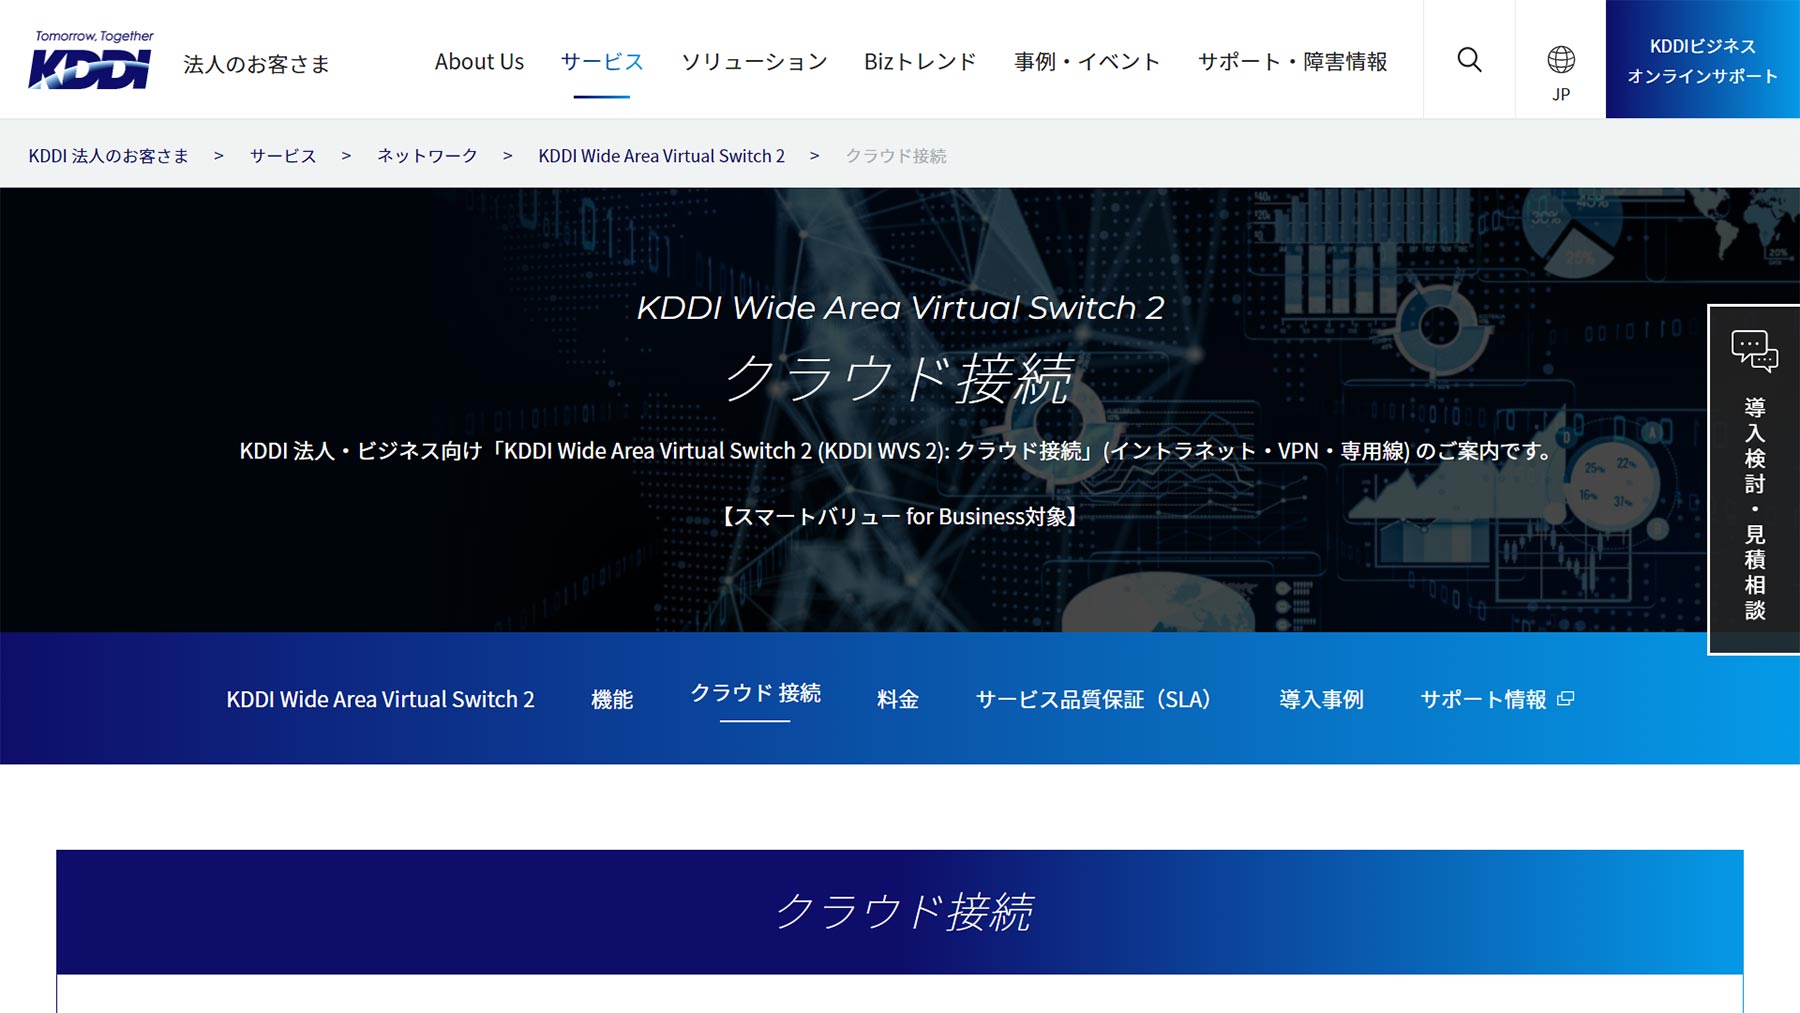Click the chat bubble consultation icon

1754,351
